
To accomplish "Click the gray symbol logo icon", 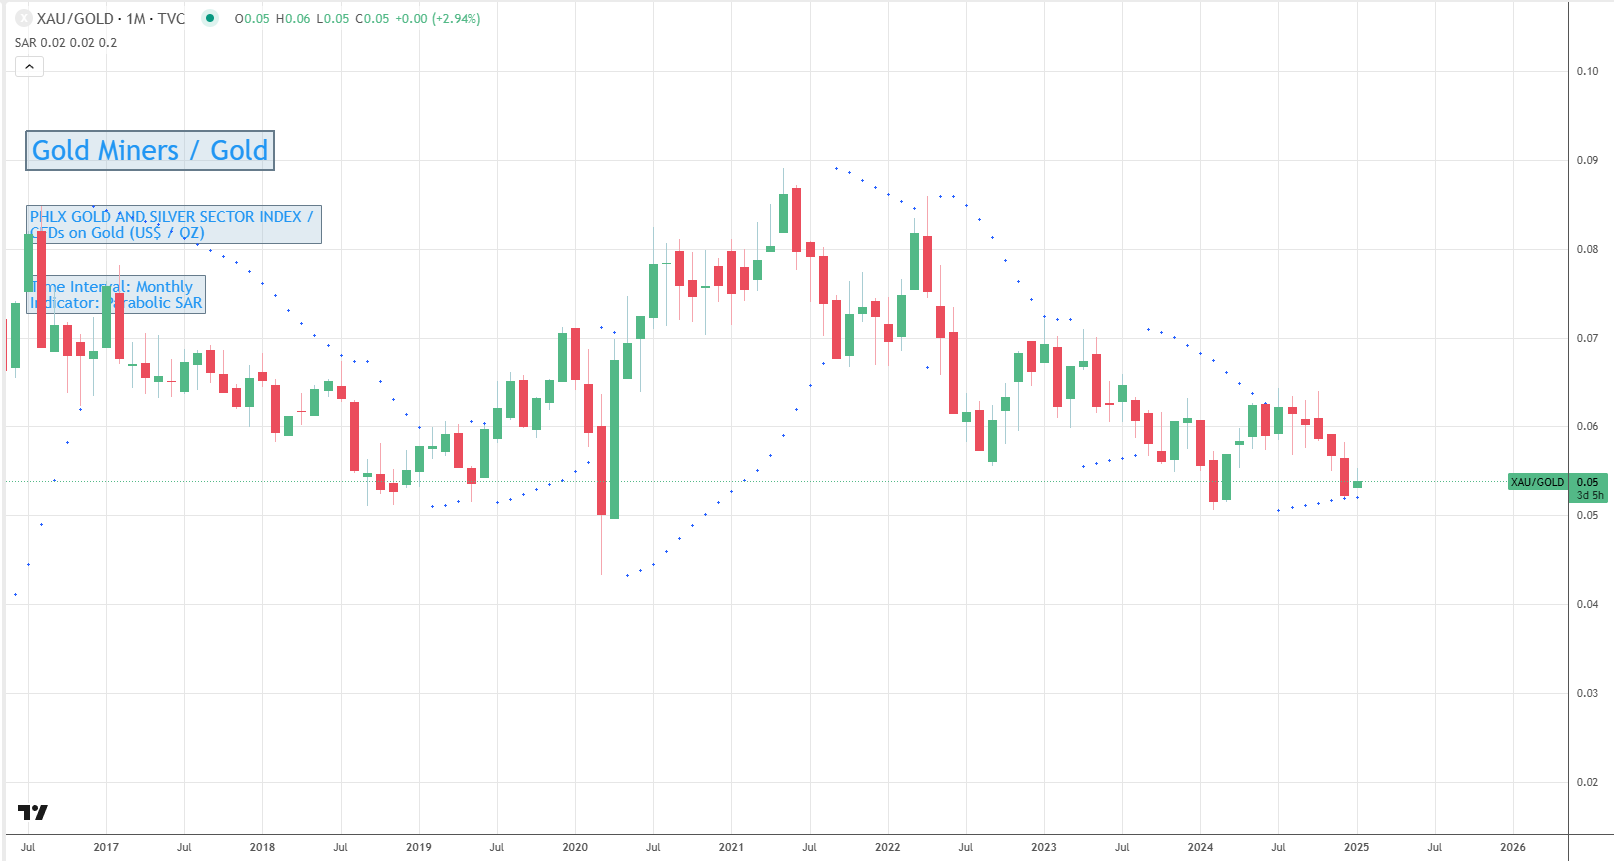I will click(24, 18).
